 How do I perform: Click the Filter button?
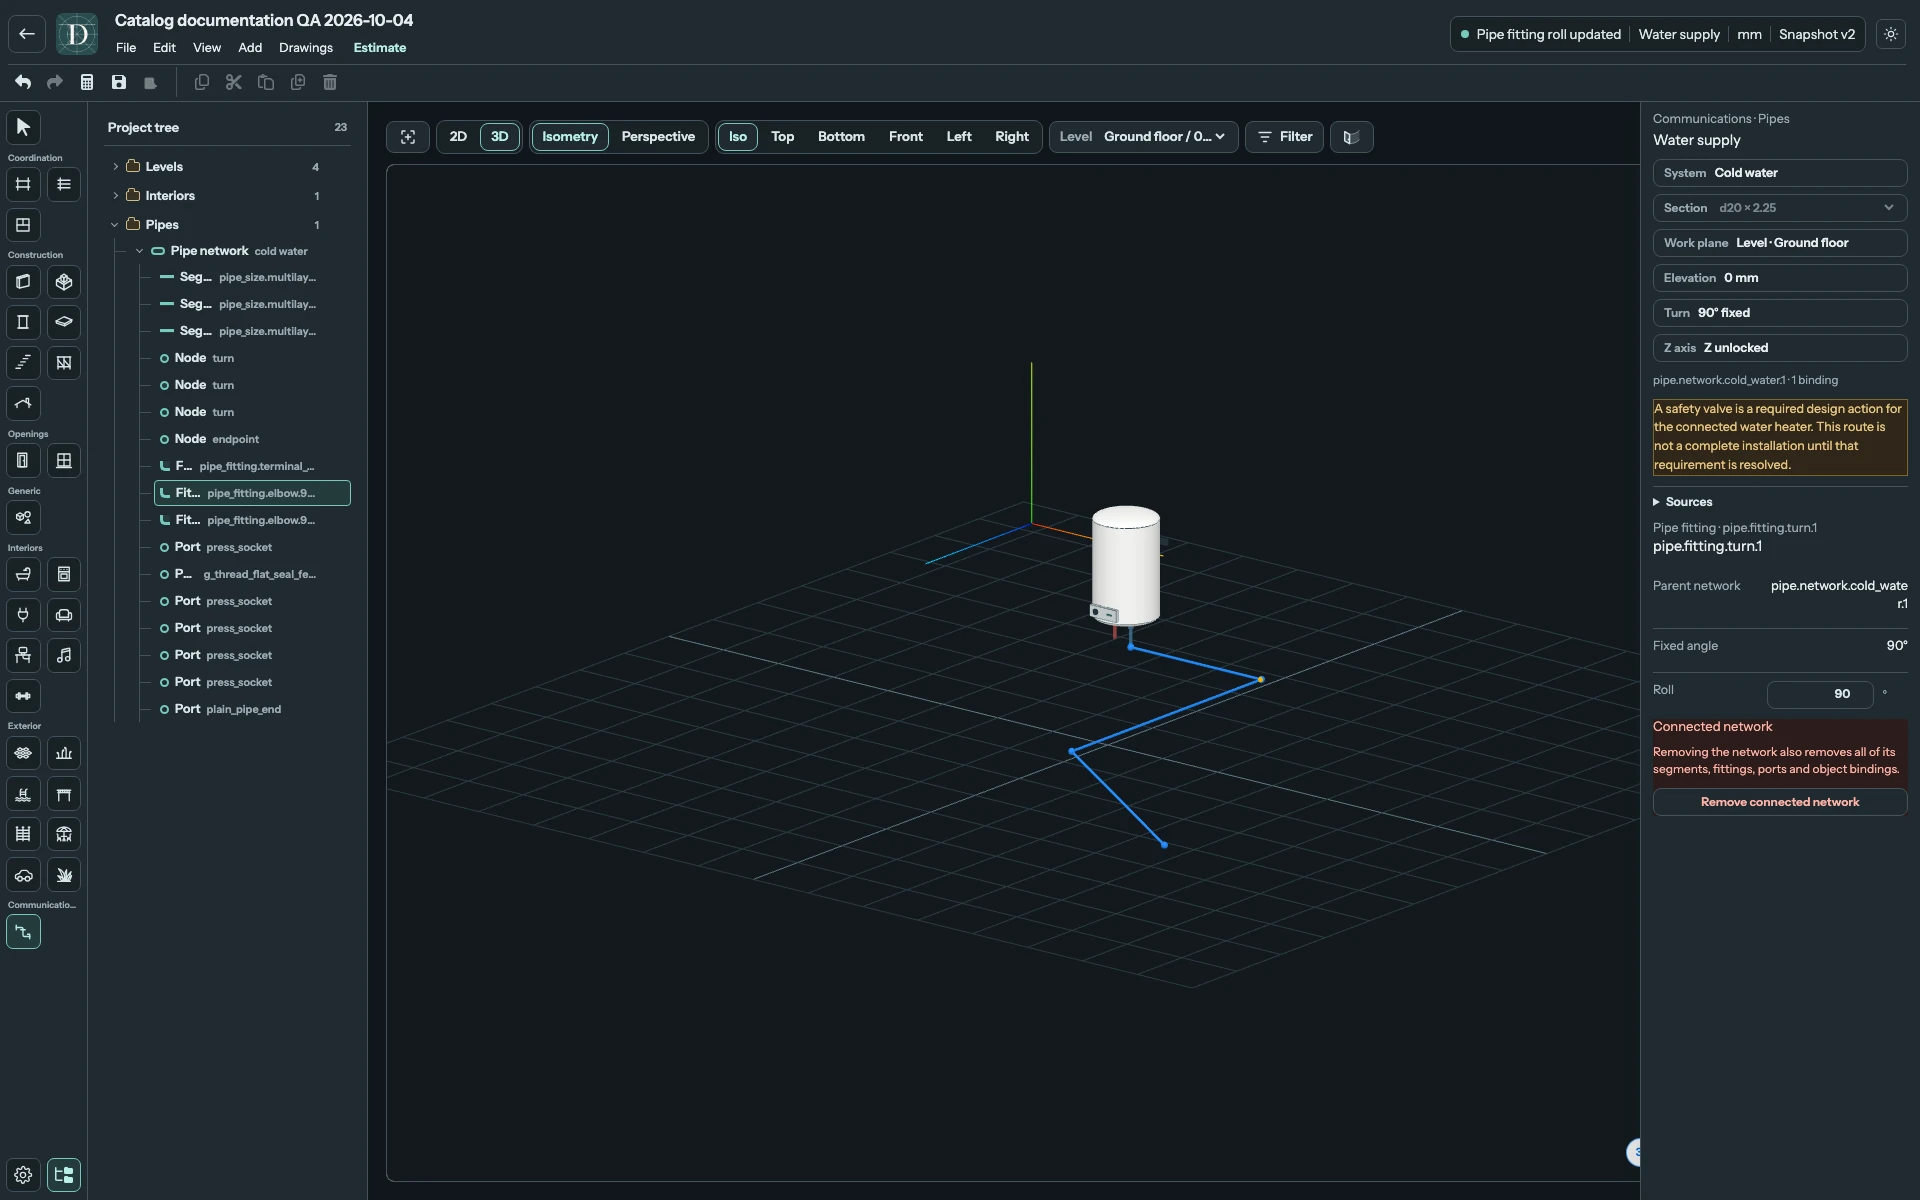pyautogui.click(x=1285, y=137)
